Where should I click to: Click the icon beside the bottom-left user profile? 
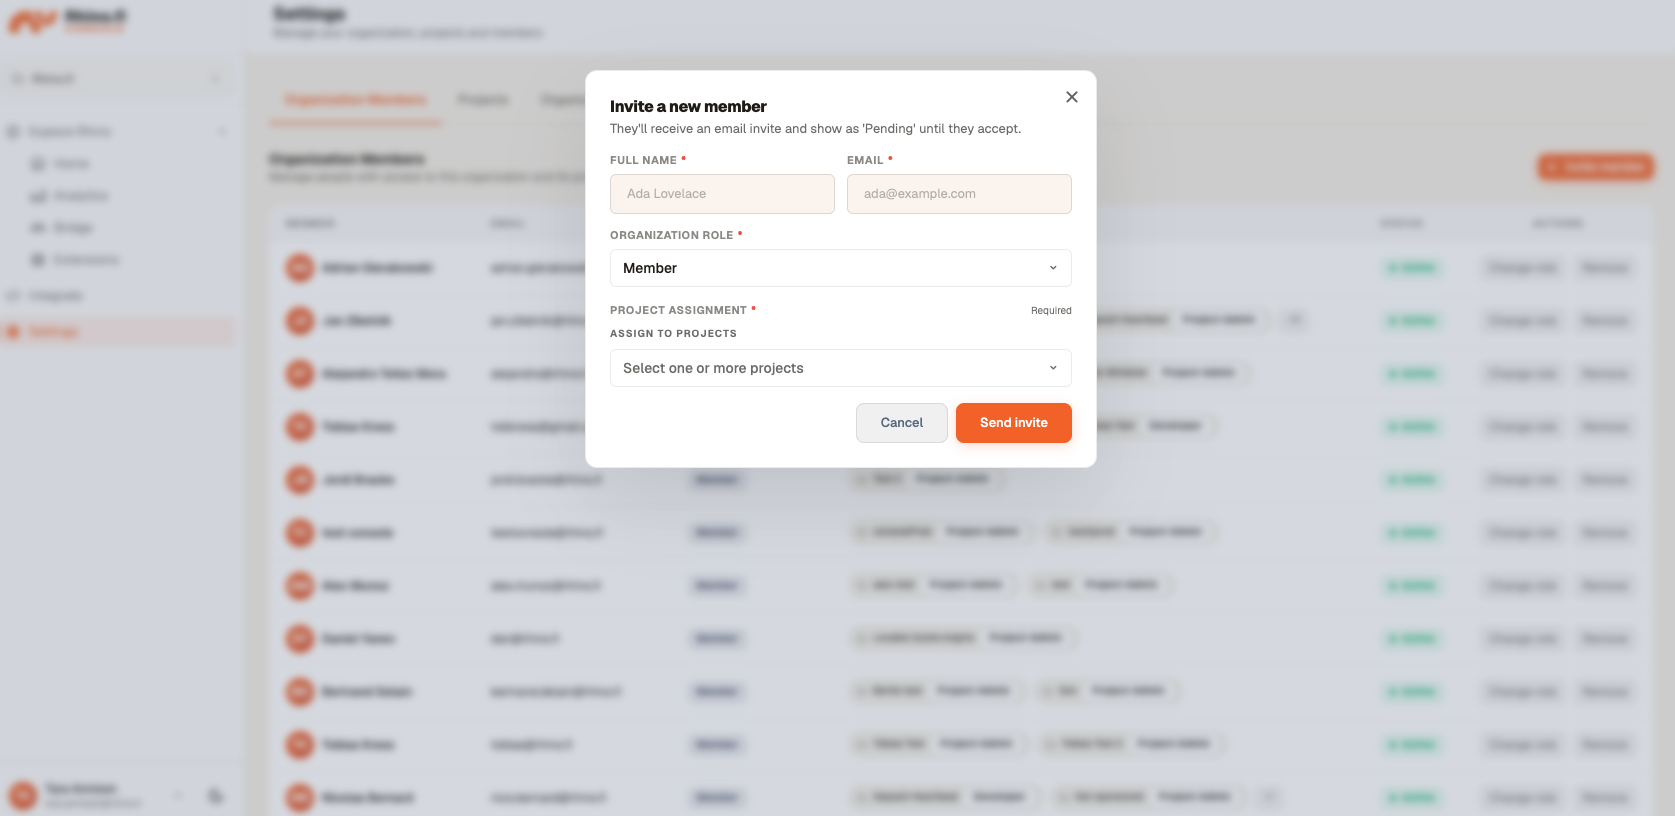pos(215,796)
